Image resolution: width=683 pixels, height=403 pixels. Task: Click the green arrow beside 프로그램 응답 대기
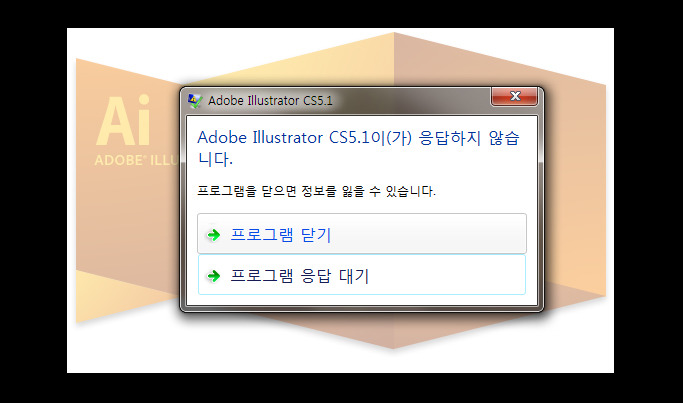tap(213, 276)
